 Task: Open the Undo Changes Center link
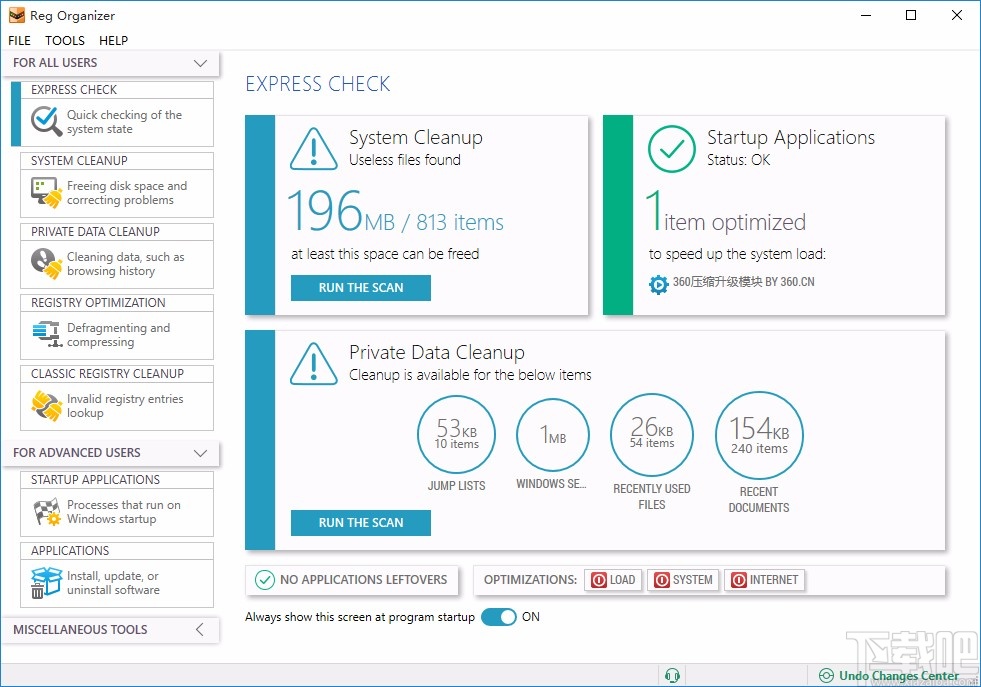coord(898,676)
